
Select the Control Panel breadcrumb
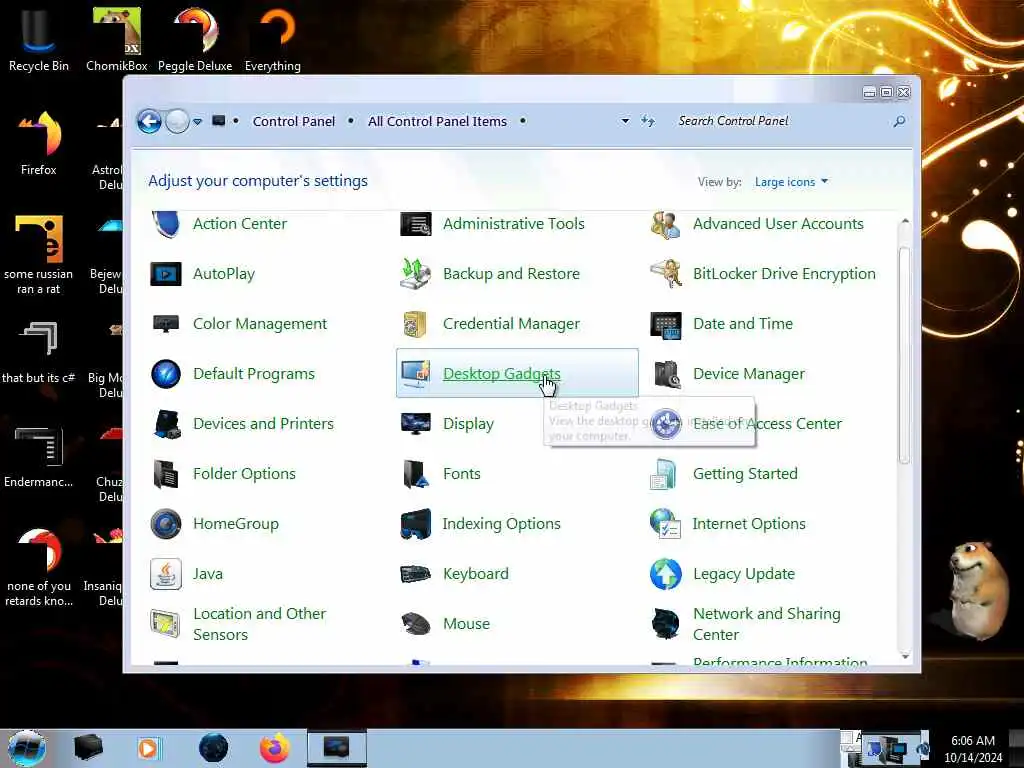[x=294, y=121]
